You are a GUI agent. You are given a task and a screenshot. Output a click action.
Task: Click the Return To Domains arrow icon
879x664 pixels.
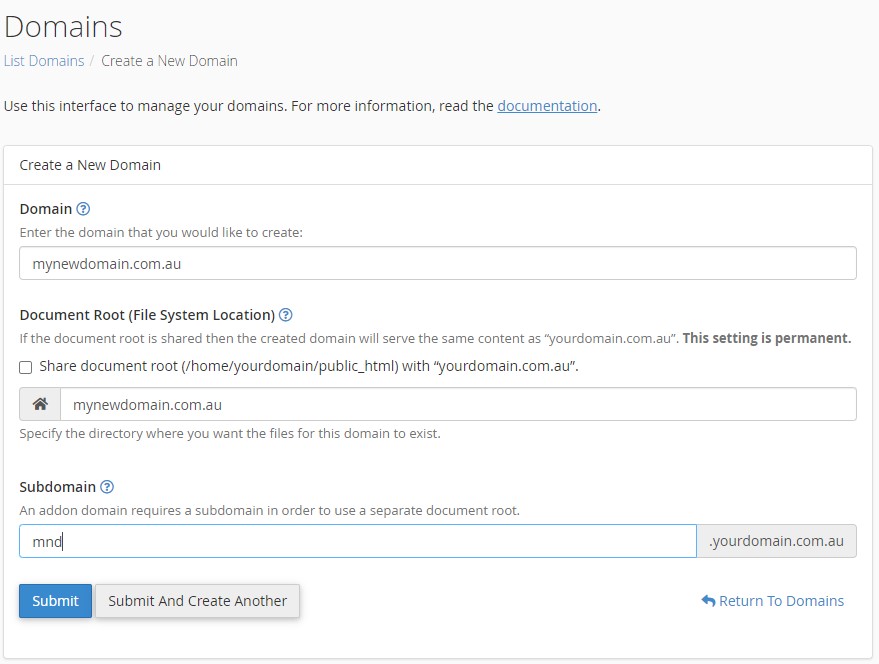pyautogui.click(x=708, y=601)
